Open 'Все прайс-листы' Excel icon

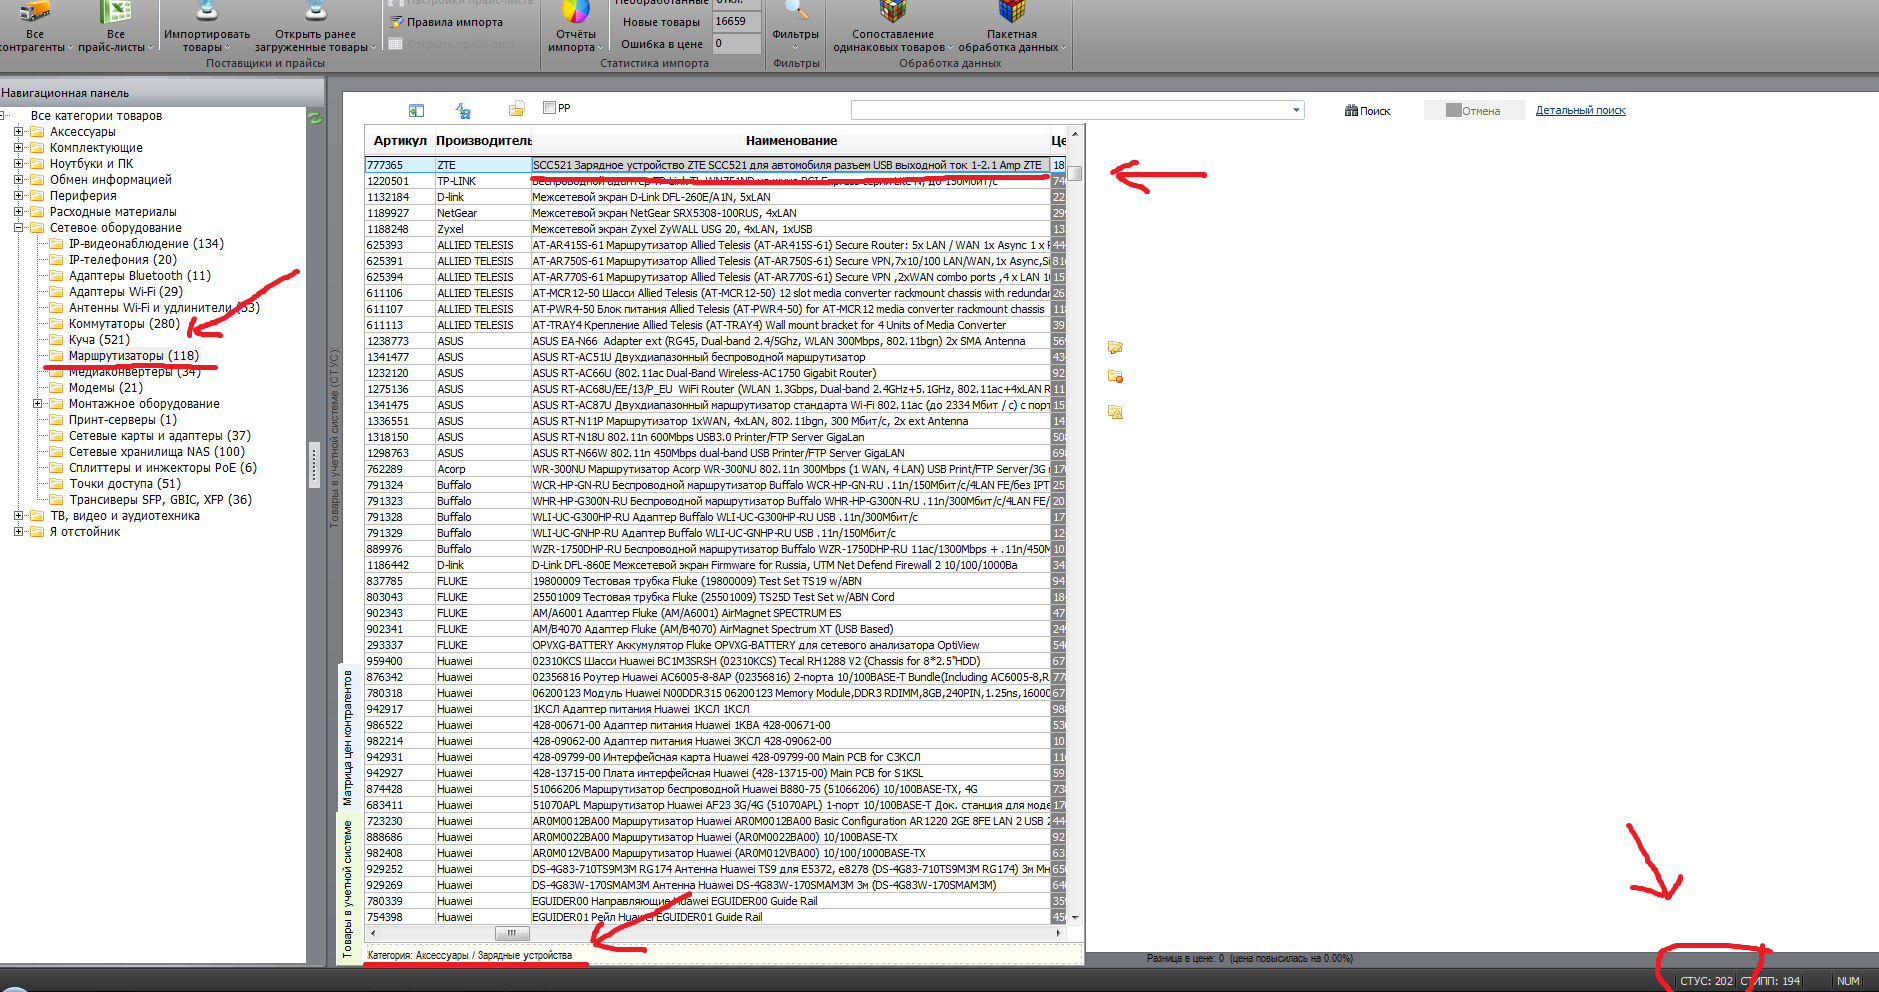point(116,12)
